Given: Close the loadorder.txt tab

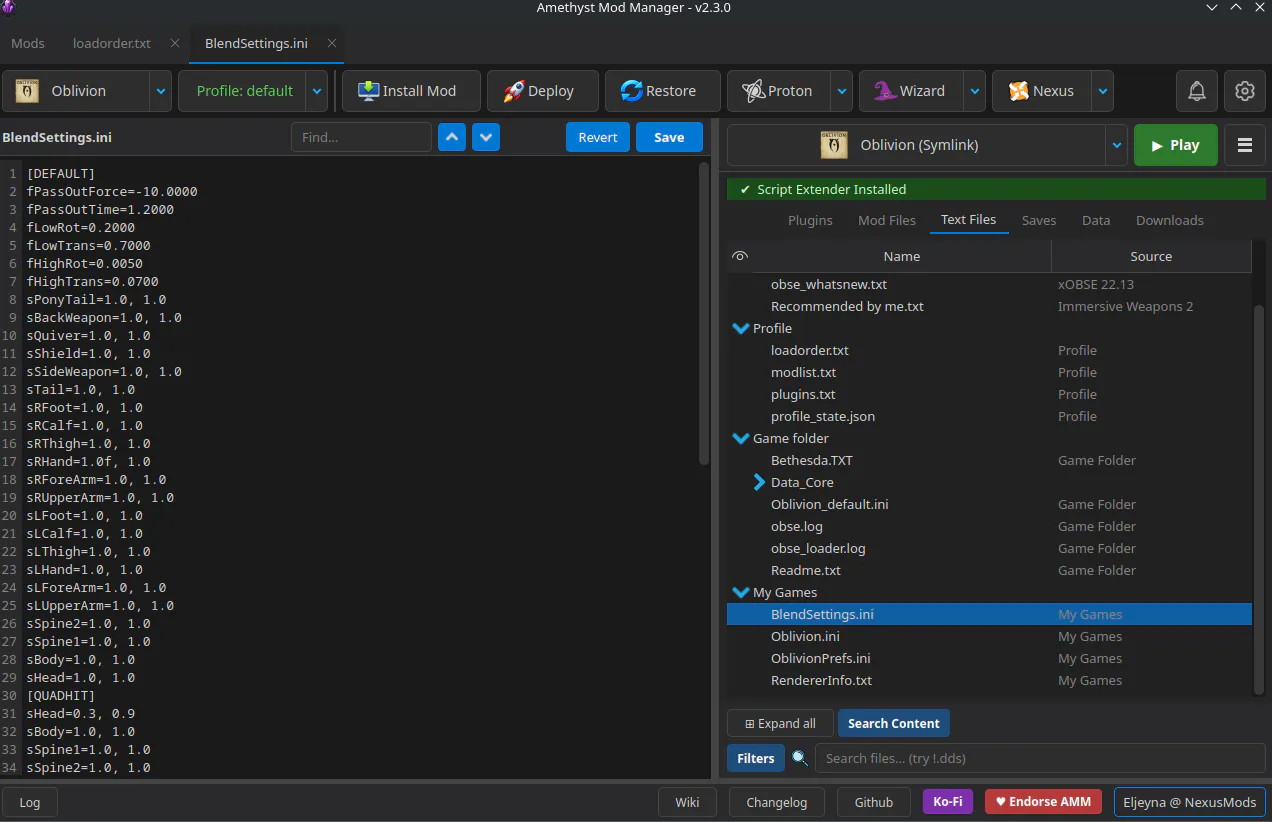Looking at the screenshot, I should (175, 44).
